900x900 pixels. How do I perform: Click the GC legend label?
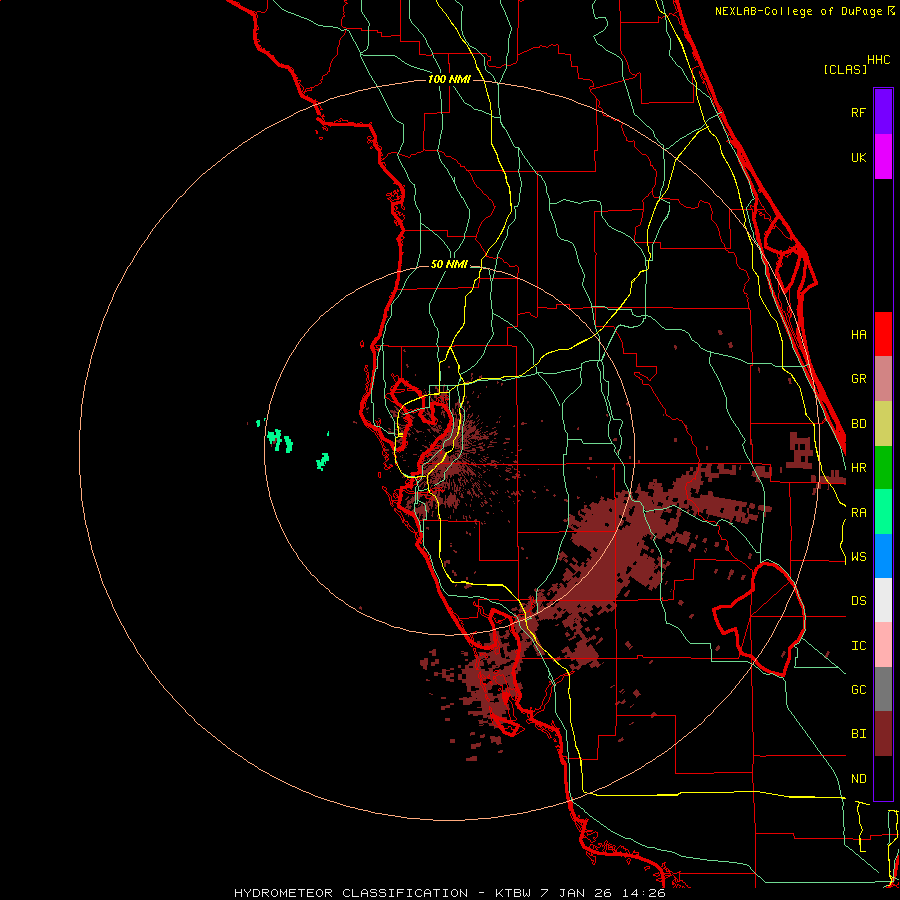point(858,690)
